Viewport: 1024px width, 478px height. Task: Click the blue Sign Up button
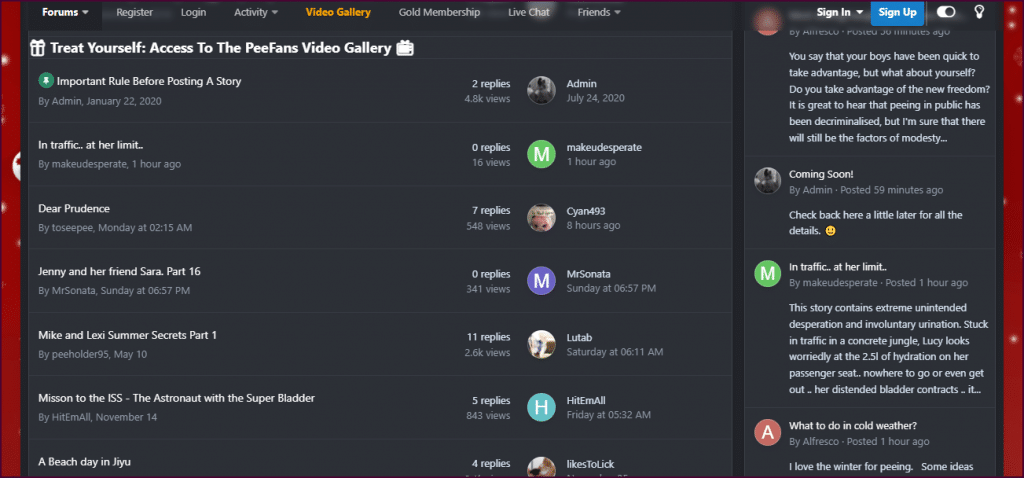[x=897, y=12]
